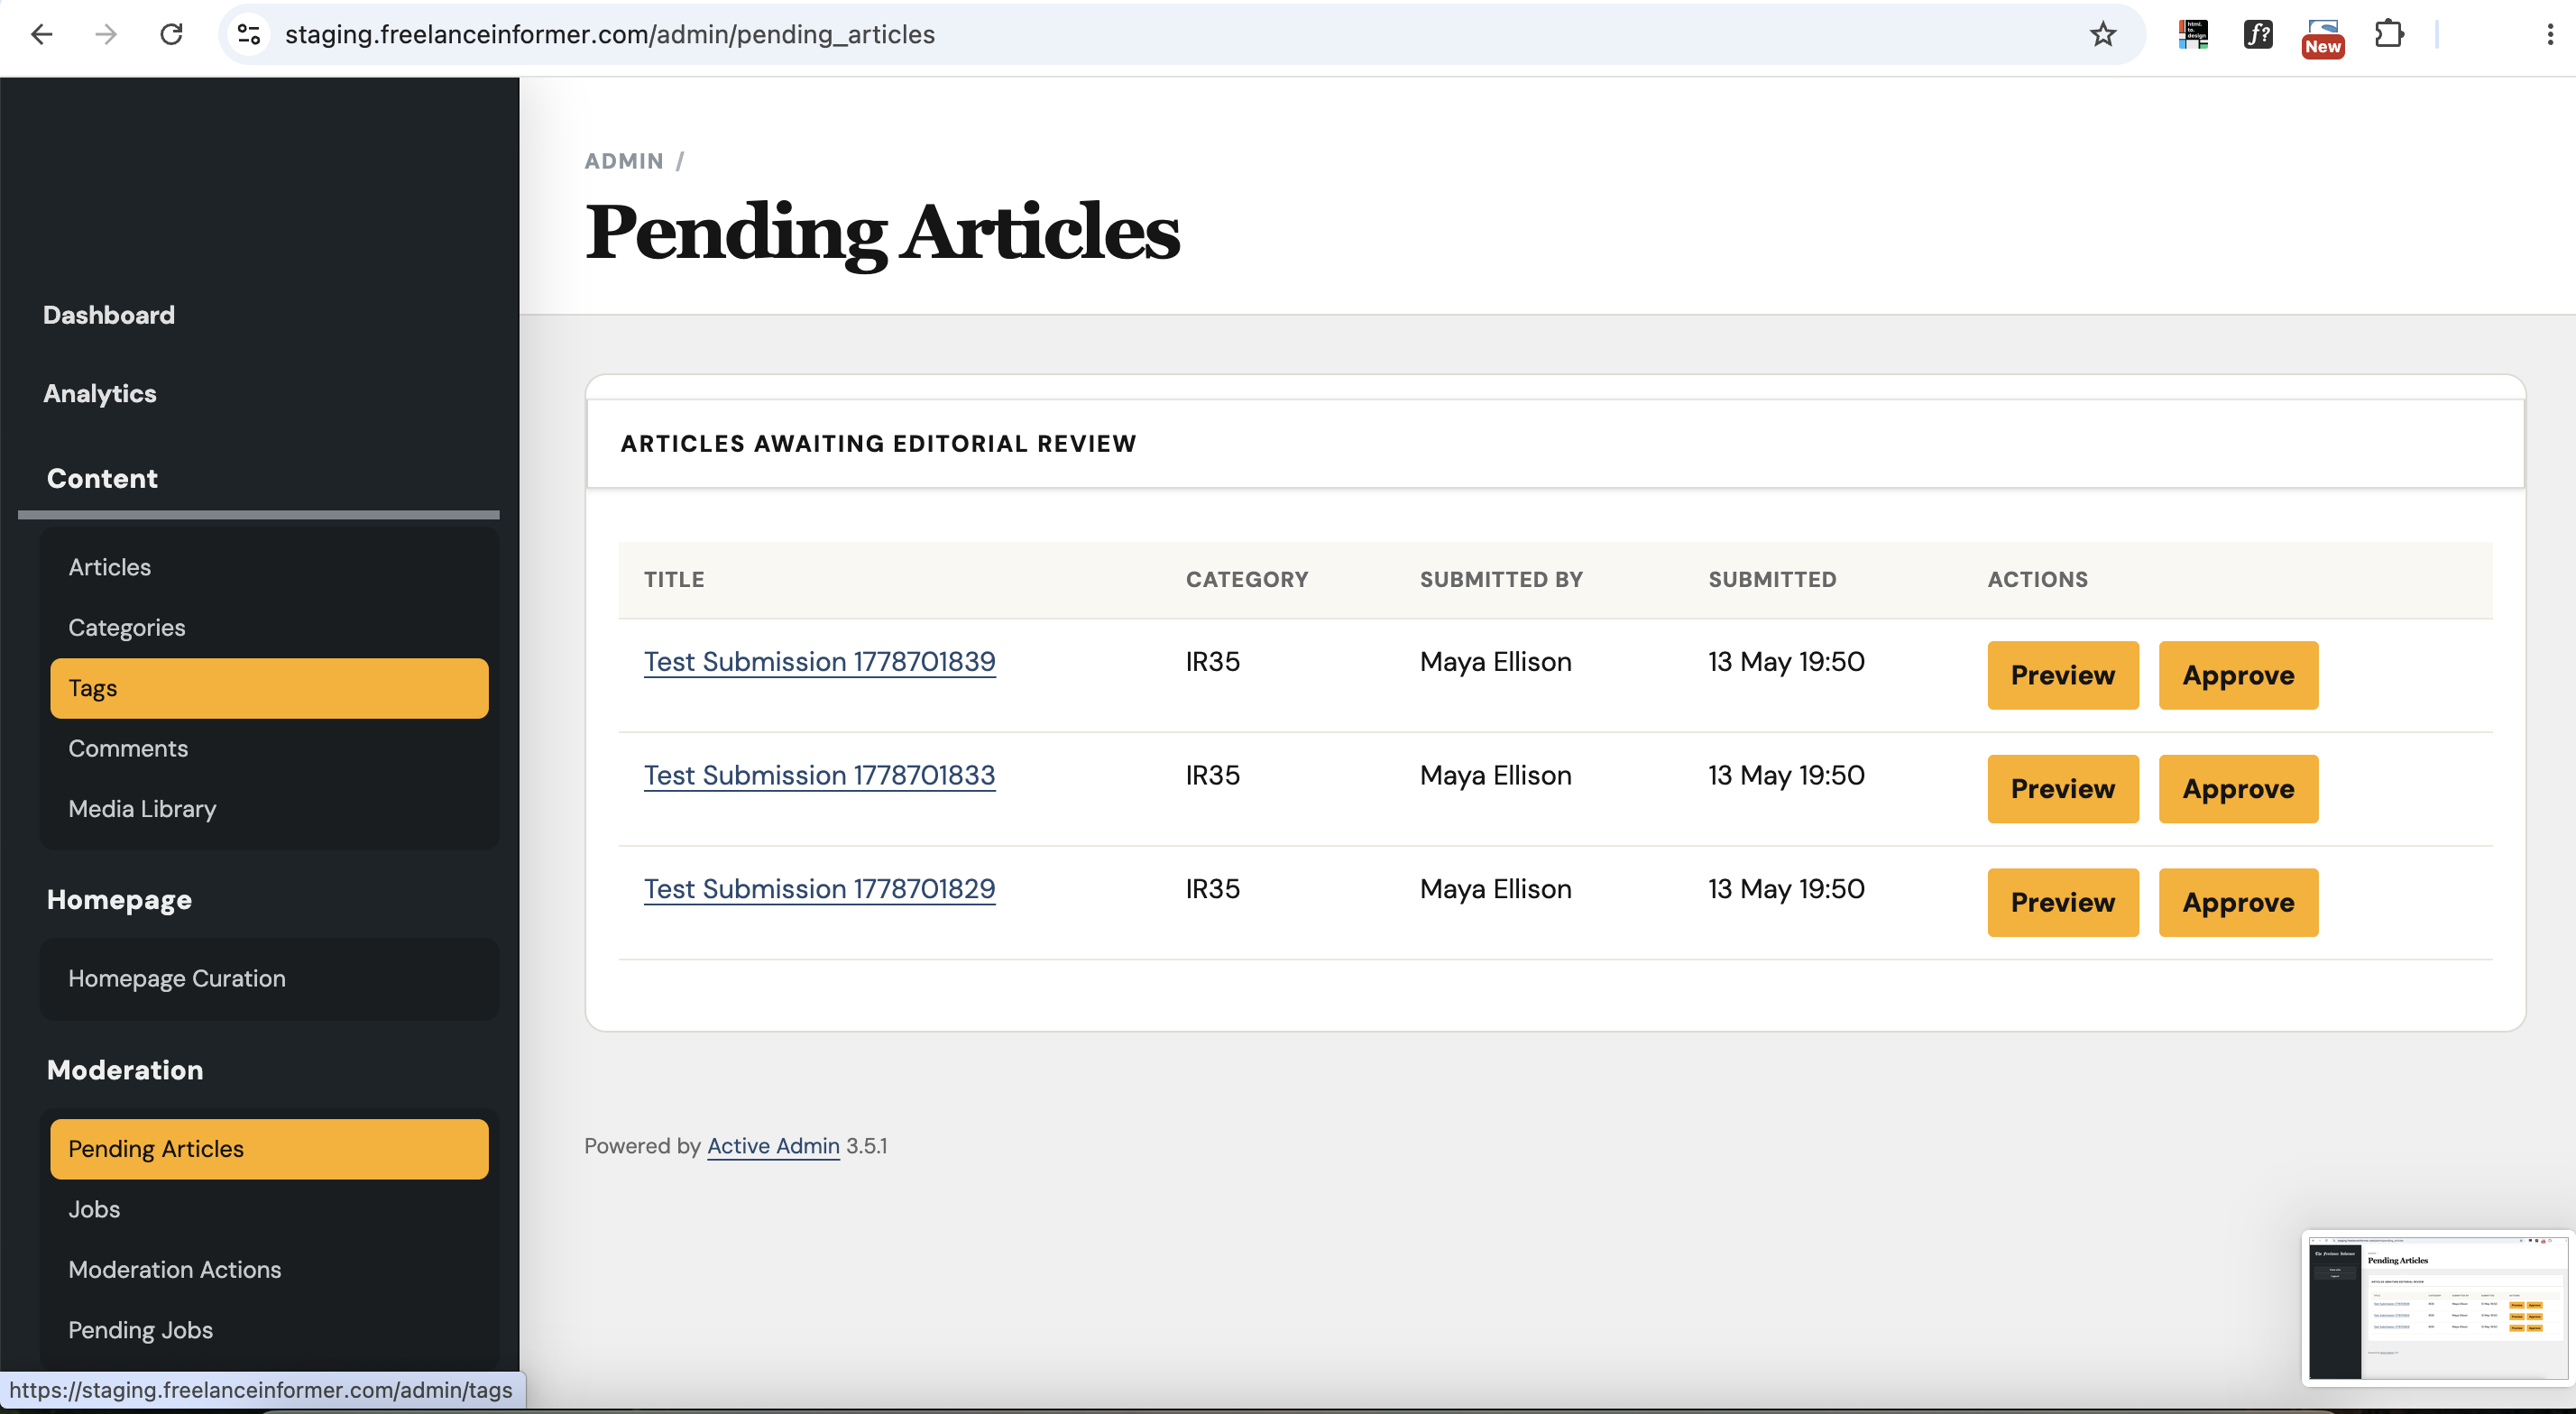This screenshot has height=1414, width=2576.
Task: Approve Test Submission 1778701829
Action: click(x=2238, y=902)
